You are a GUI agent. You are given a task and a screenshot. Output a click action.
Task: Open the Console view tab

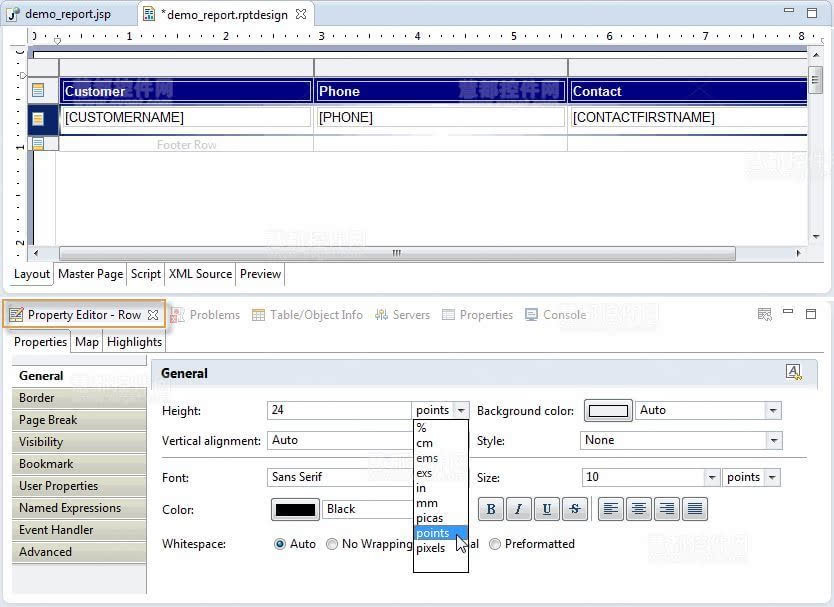pyautogui.click(x=556, y=315)
